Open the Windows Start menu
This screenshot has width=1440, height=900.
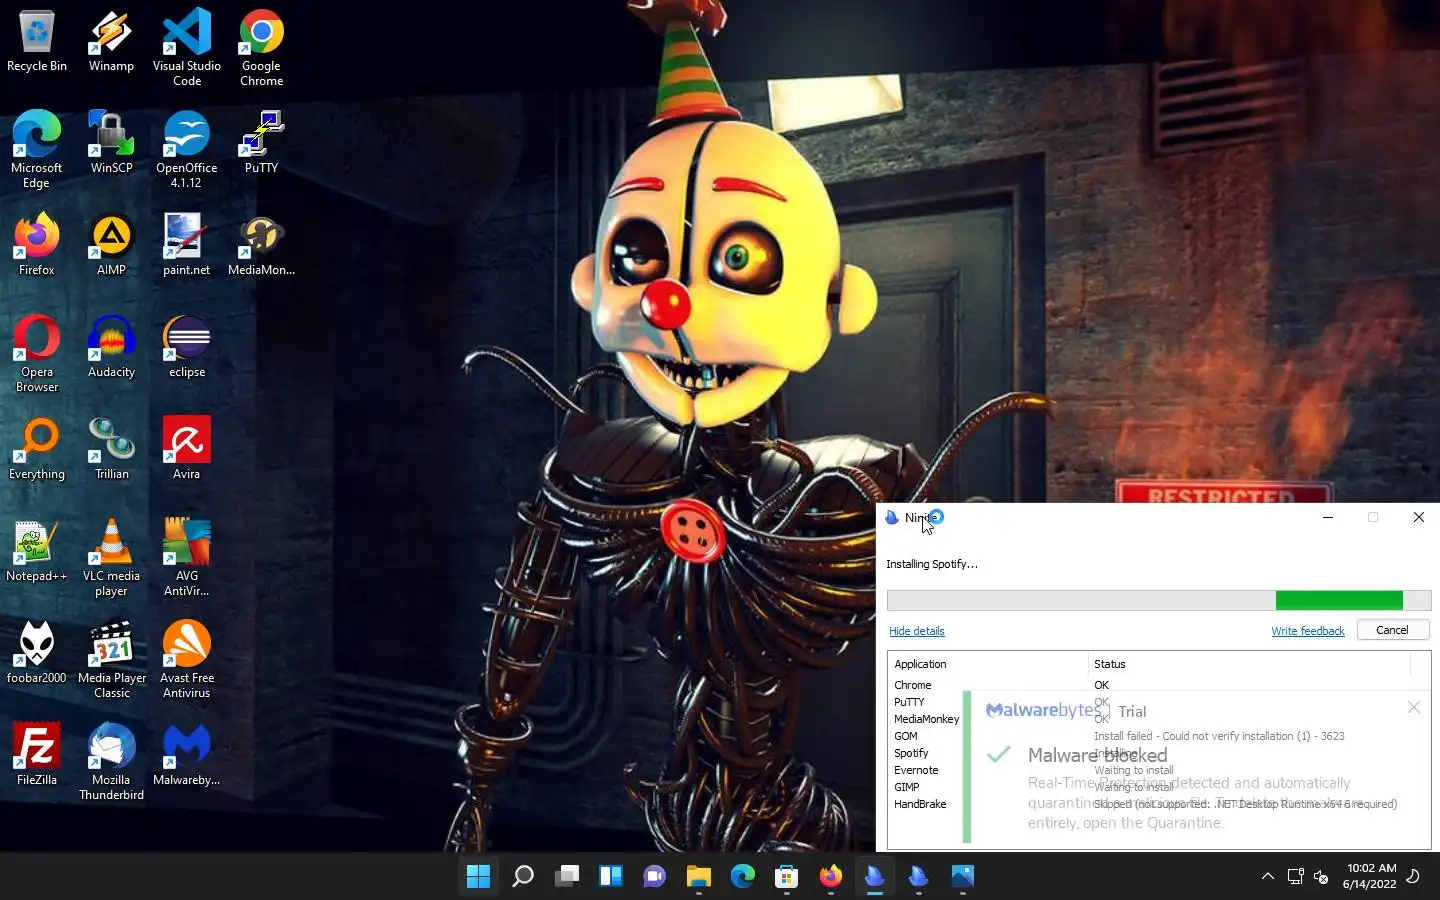coord(478,876)
